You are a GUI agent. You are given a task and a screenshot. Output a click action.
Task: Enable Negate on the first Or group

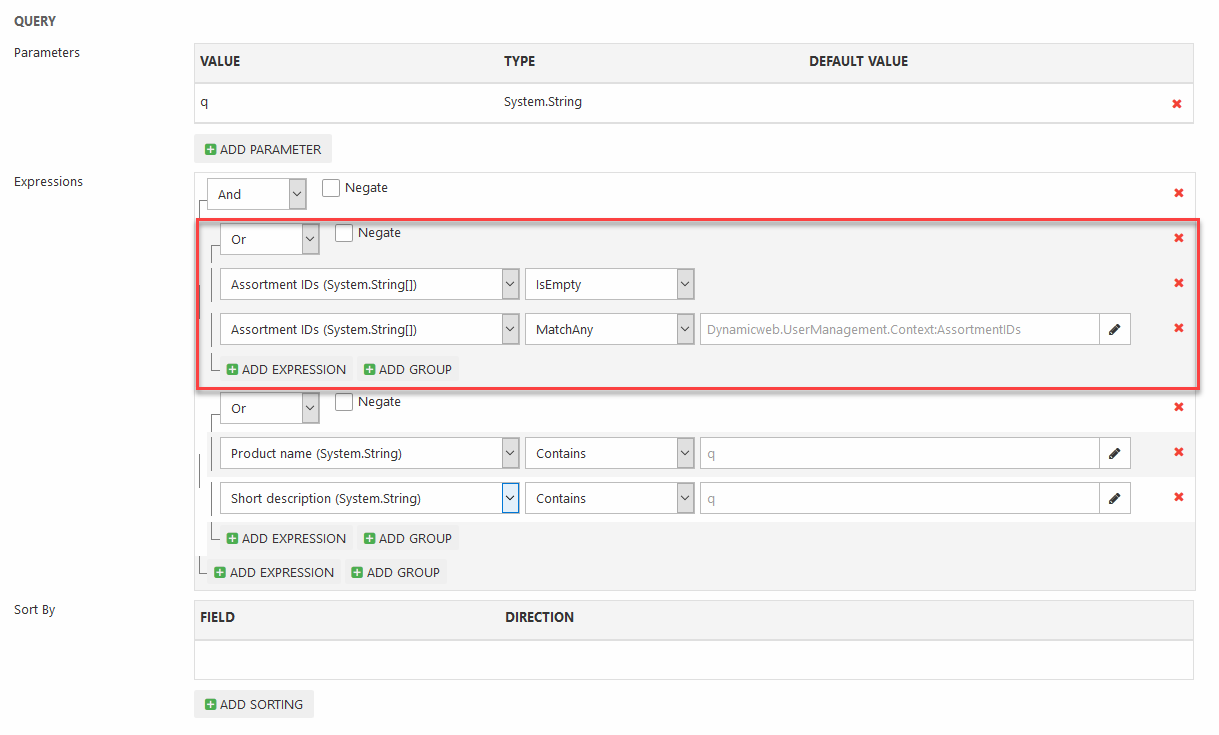click(x=344, y=233)
